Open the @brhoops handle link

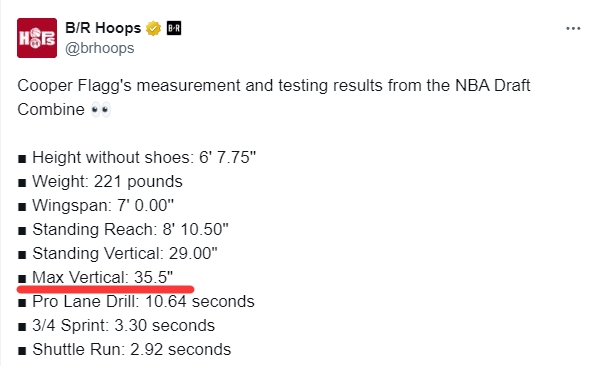(x=100, y=48)
